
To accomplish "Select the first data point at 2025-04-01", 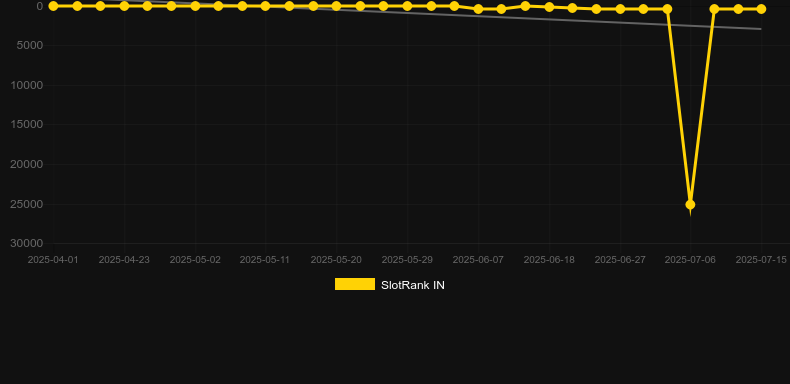I will (53, 6).
